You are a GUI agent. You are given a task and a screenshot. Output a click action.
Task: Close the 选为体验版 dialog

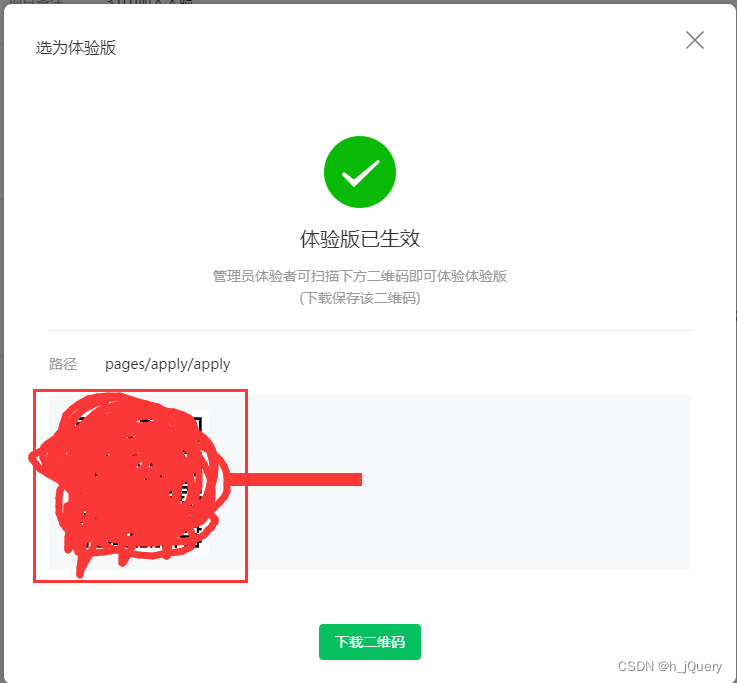coord(694,40)
